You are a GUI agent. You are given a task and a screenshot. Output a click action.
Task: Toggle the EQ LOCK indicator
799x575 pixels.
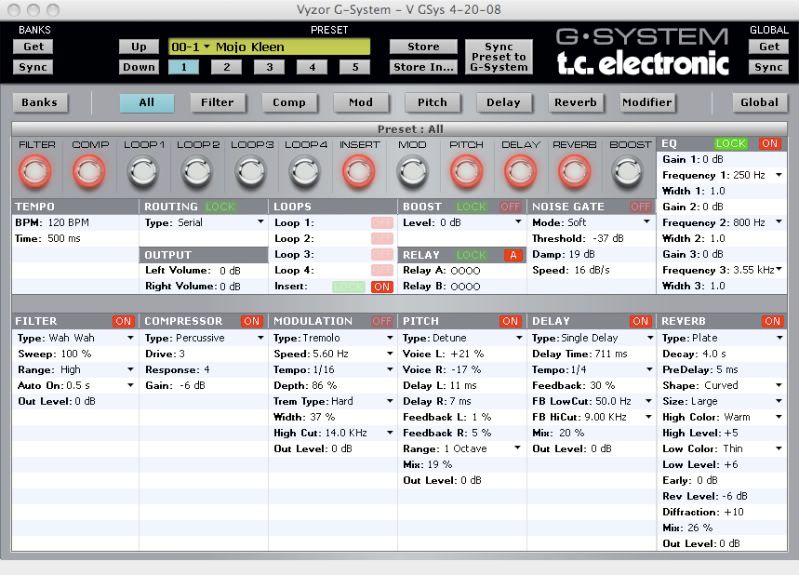tap(731, 144)
